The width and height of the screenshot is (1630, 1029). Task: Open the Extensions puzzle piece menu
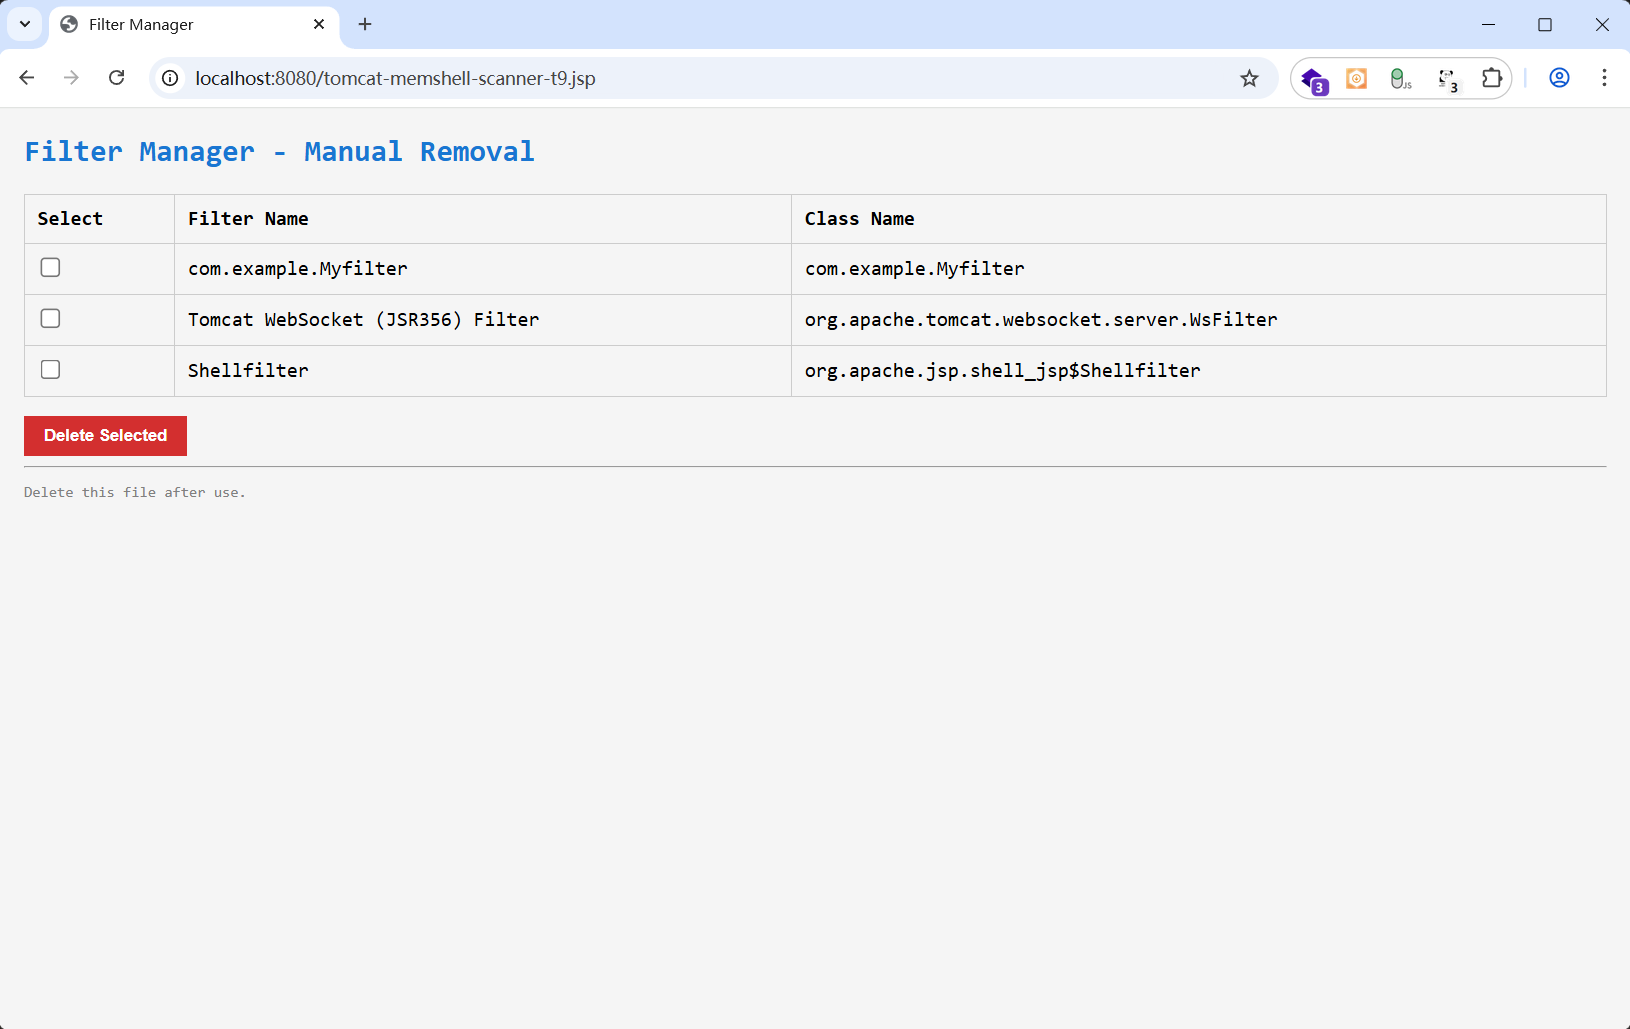coord(1491,78)
